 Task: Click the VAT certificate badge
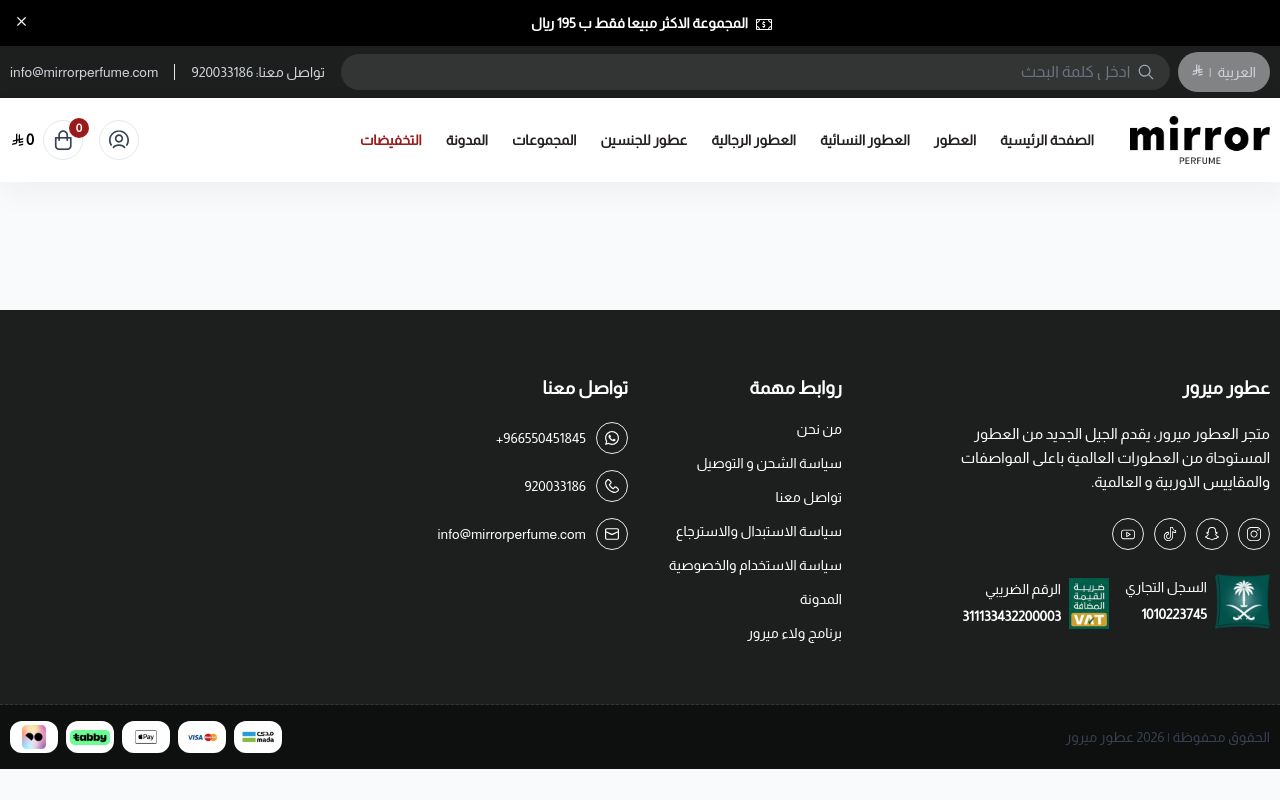1089,603
